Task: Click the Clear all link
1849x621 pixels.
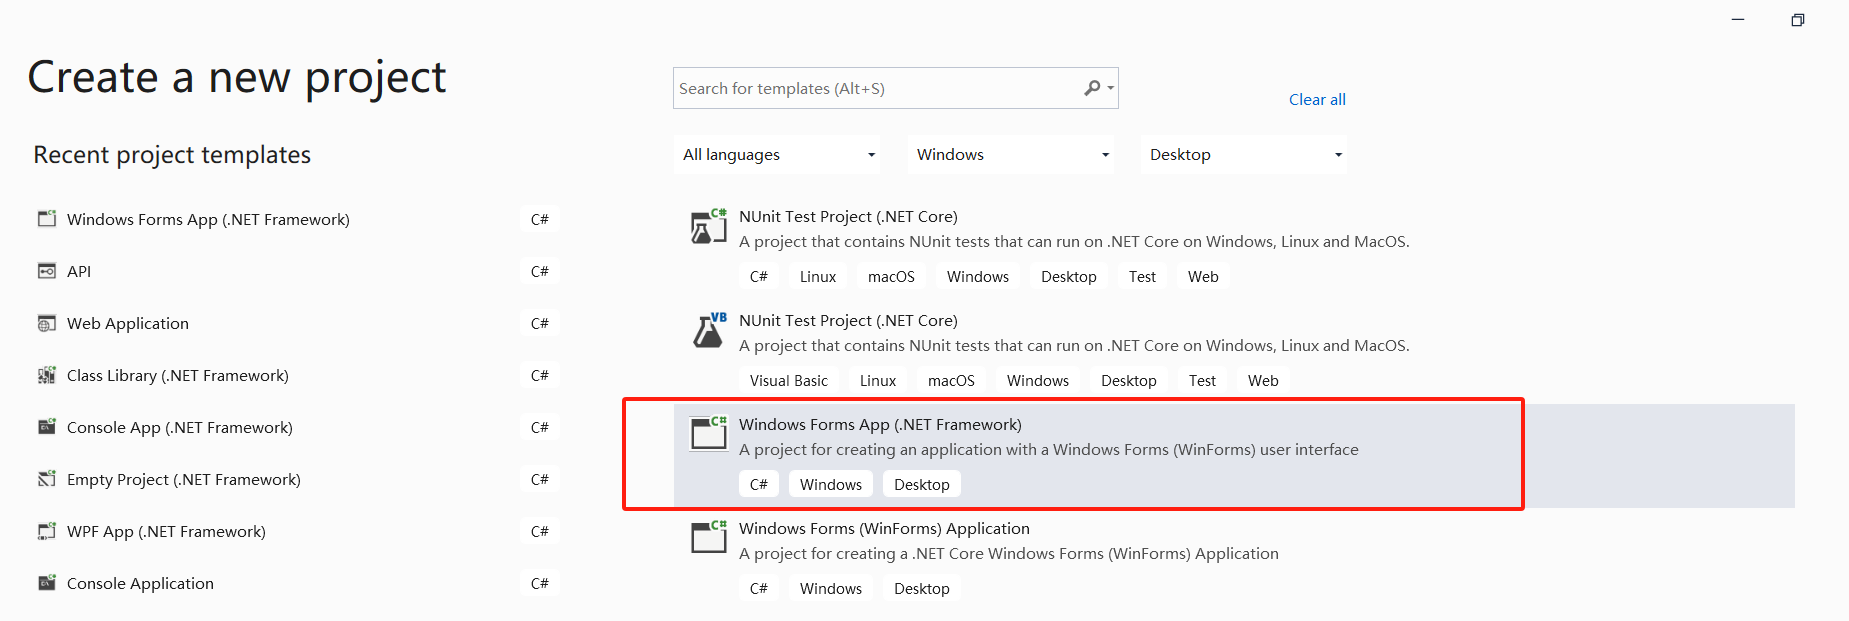Action: (x=1317, y=99)
